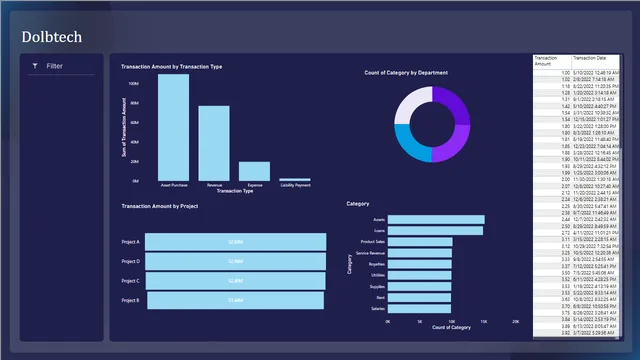Sort by Transaction Date column header
This screenshot has width=640, height=360.
(x=595, y=61)
